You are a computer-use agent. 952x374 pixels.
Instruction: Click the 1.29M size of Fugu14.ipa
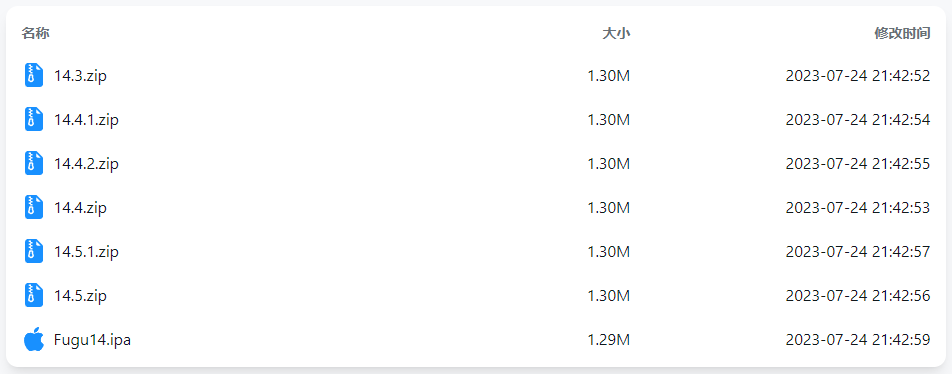click(609, 340)
